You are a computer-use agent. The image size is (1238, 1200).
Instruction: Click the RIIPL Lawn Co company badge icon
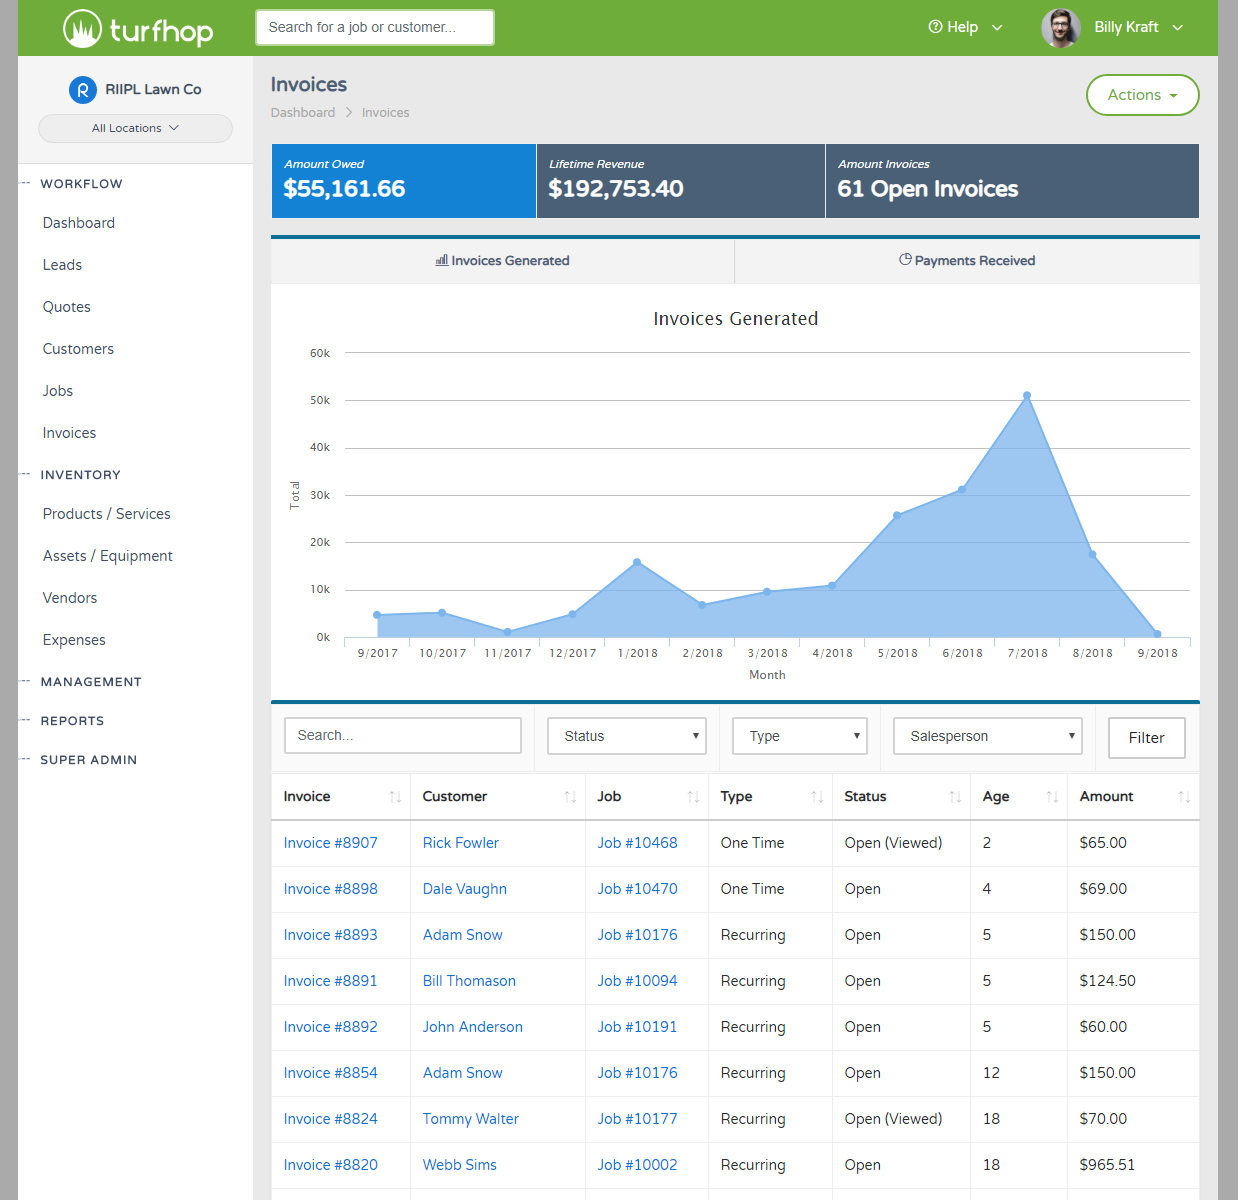pos(82,90)
